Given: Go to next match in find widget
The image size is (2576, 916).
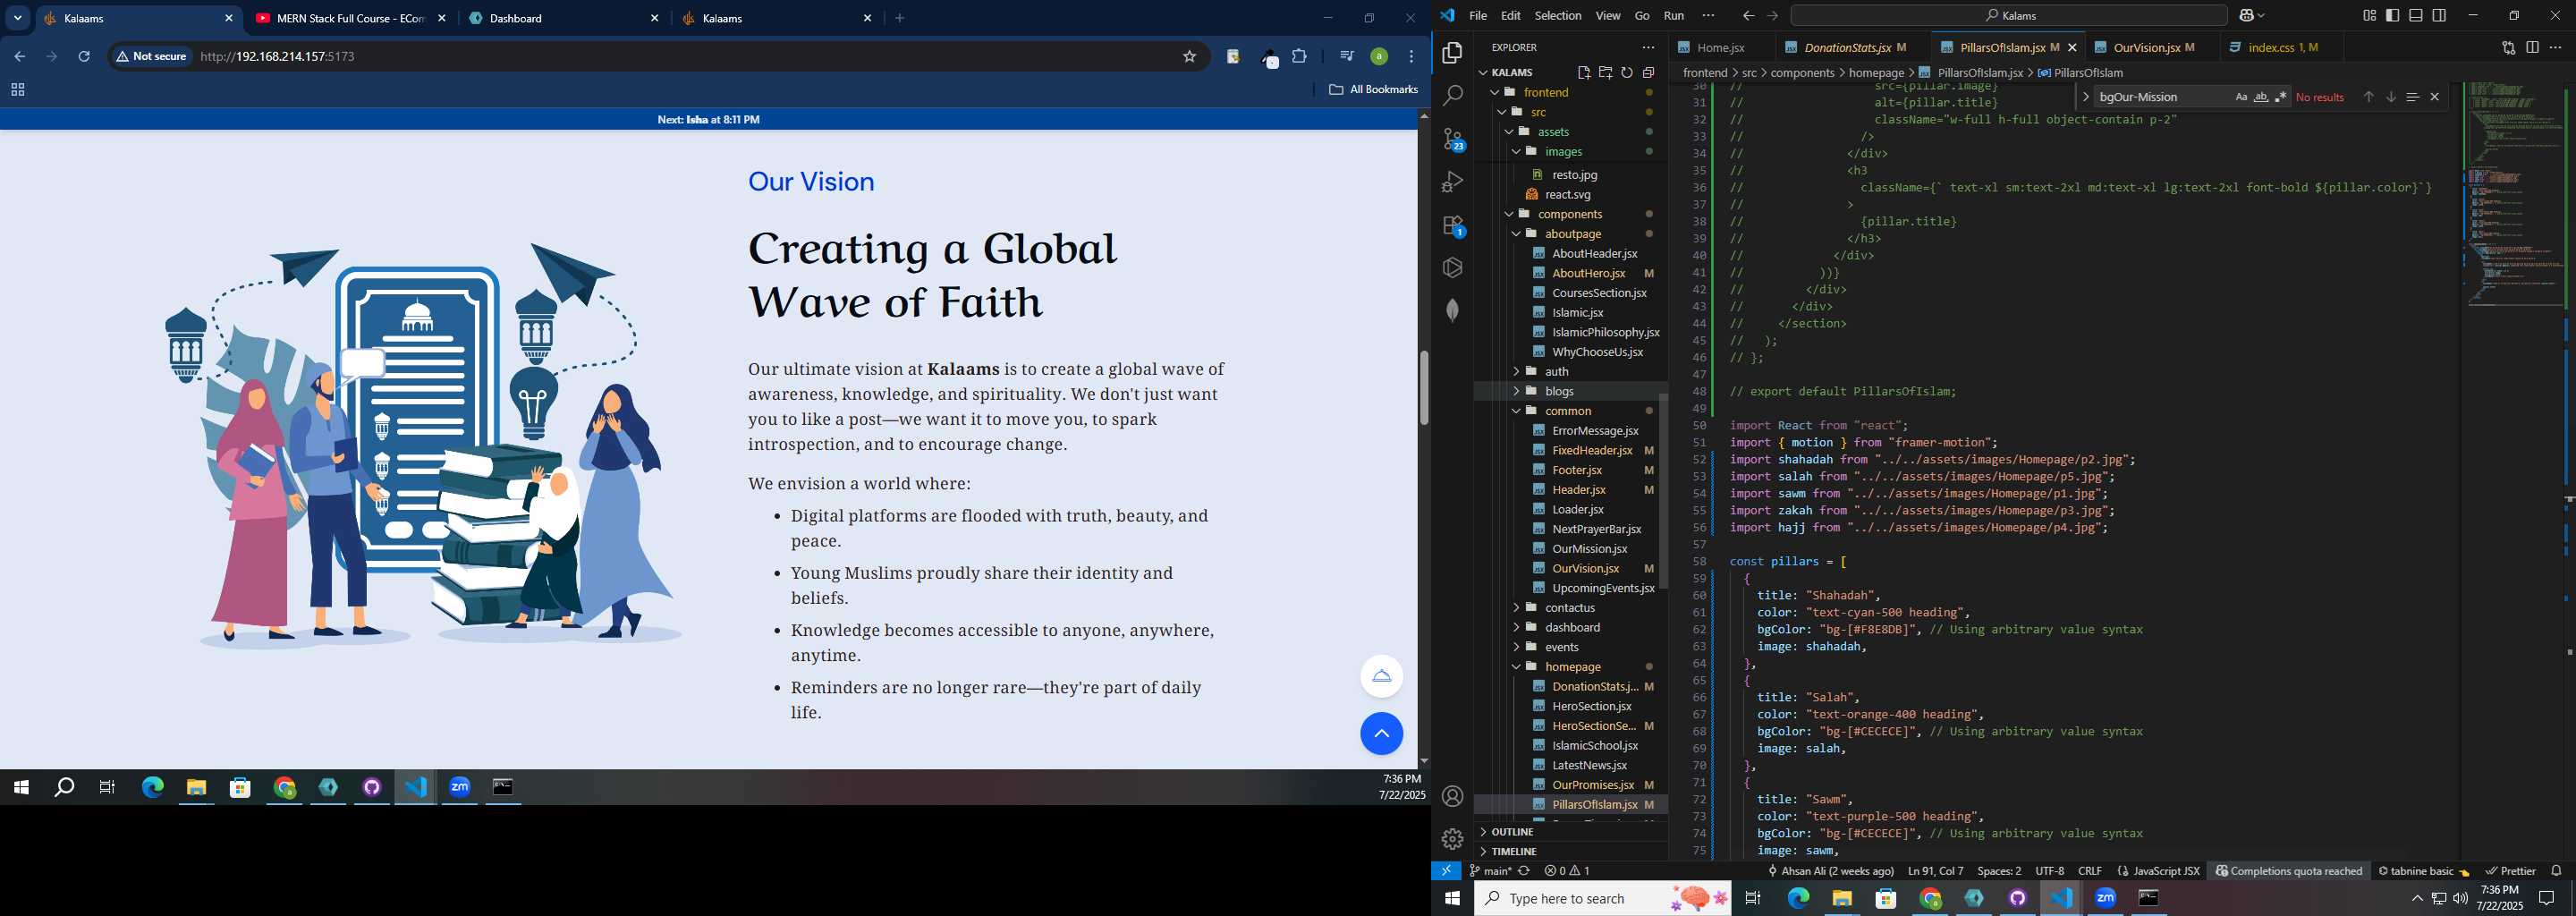Looking at the screenshot, I should 2390,97.
